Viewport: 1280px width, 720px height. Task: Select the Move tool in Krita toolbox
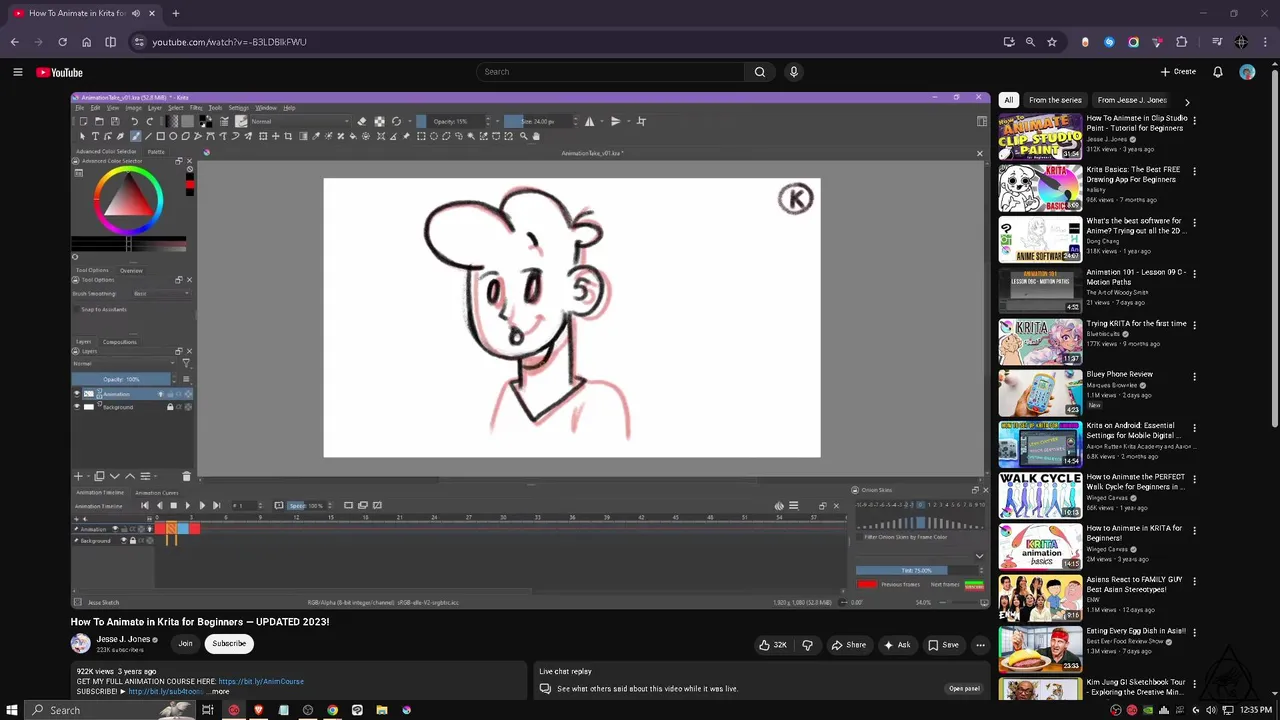(276, 136)
